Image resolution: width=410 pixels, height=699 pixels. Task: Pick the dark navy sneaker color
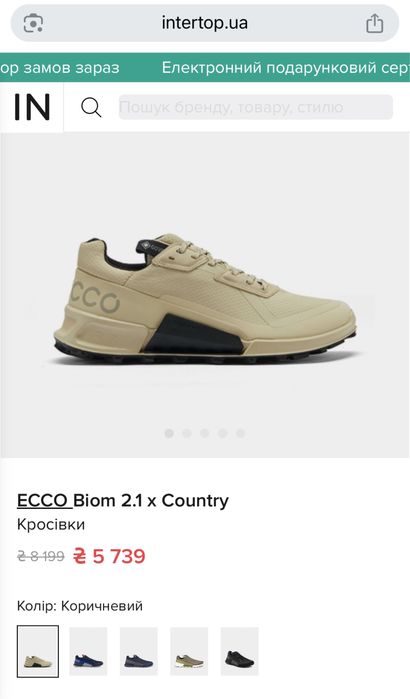pyautogui.click(x=139, y=651)
